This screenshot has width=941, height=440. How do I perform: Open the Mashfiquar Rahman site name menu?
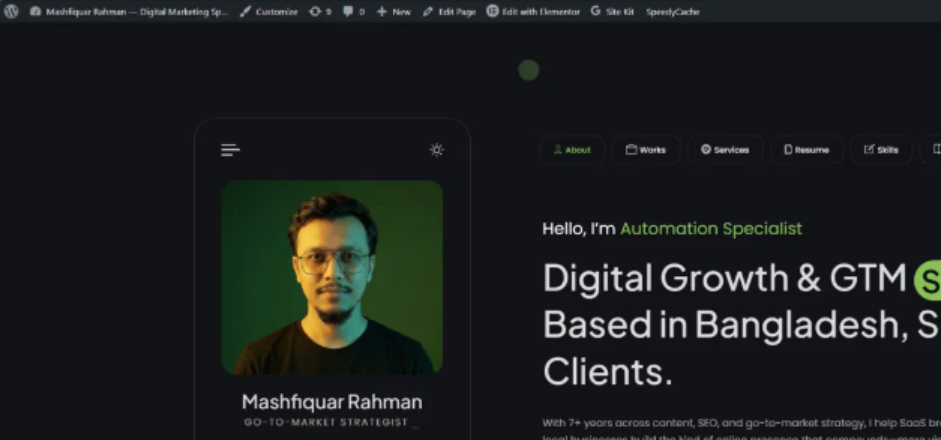coord(129,11)
